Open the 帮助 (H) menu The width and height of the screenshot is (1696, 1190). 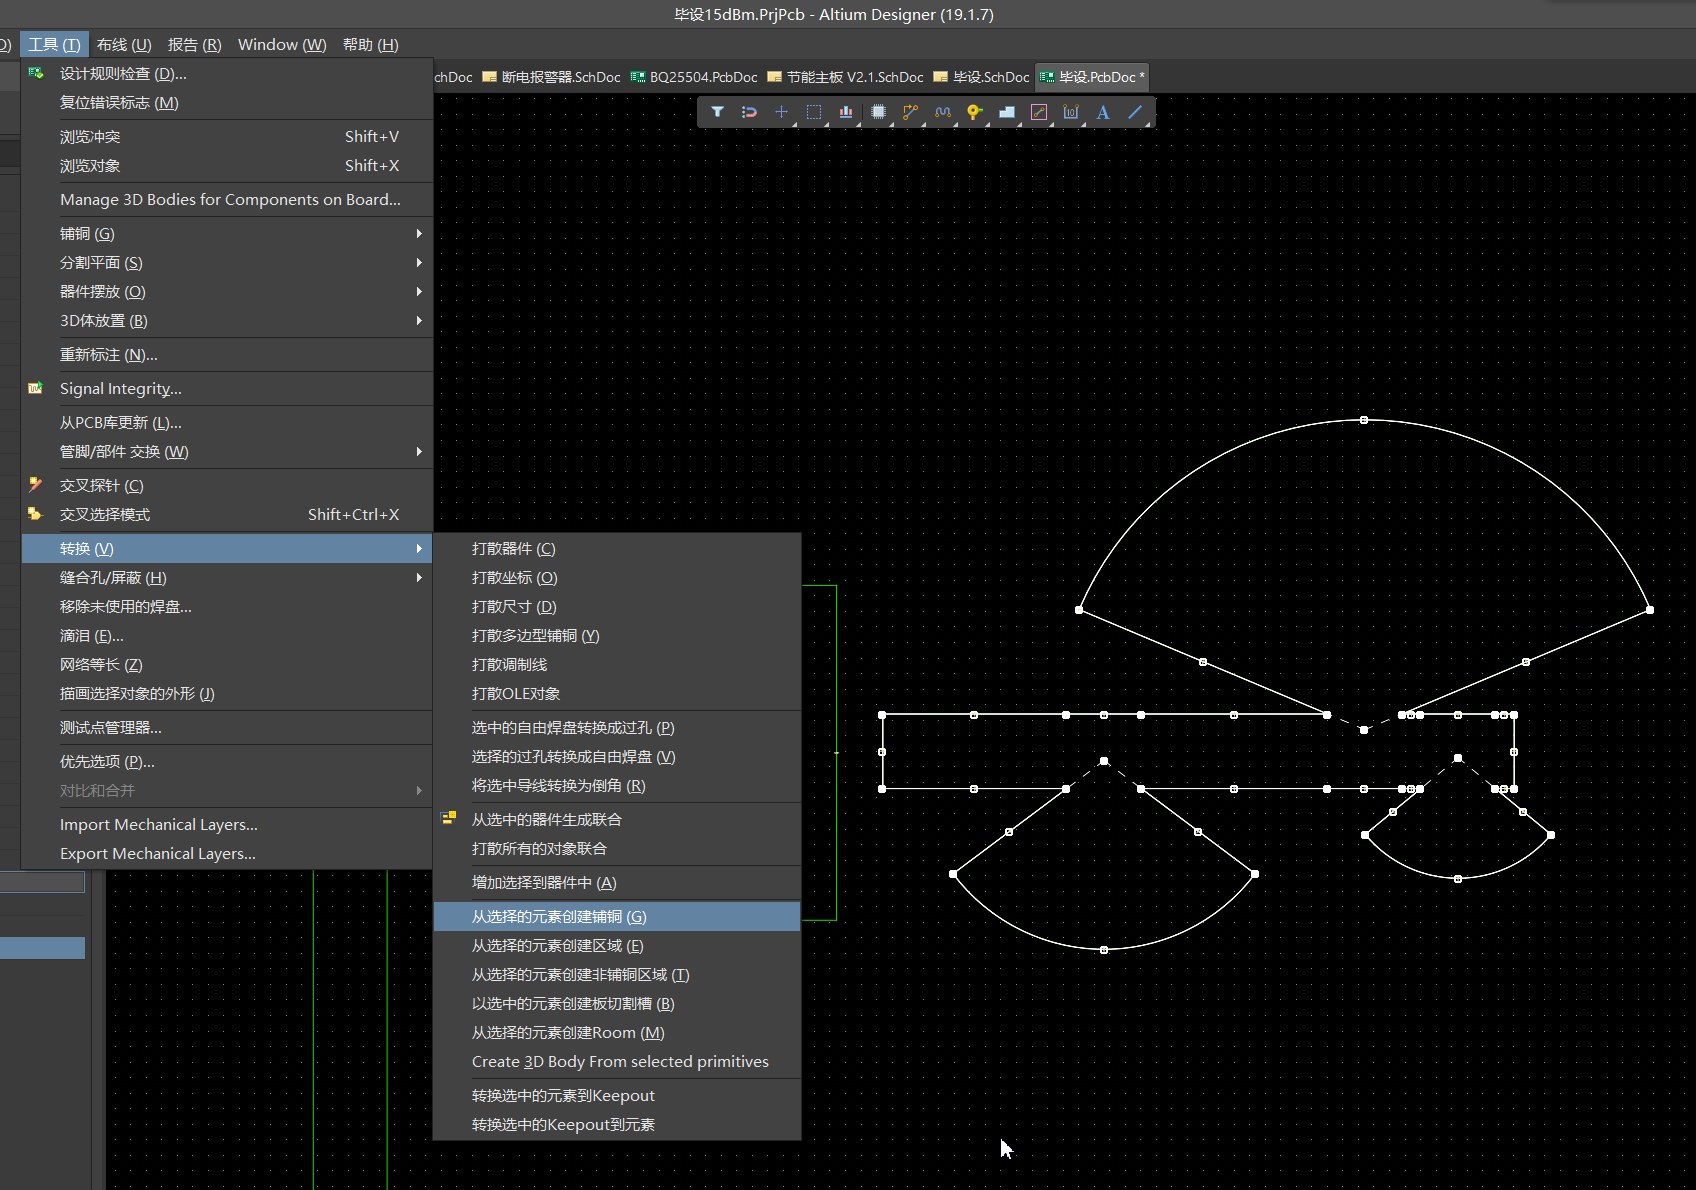[371, 45]
